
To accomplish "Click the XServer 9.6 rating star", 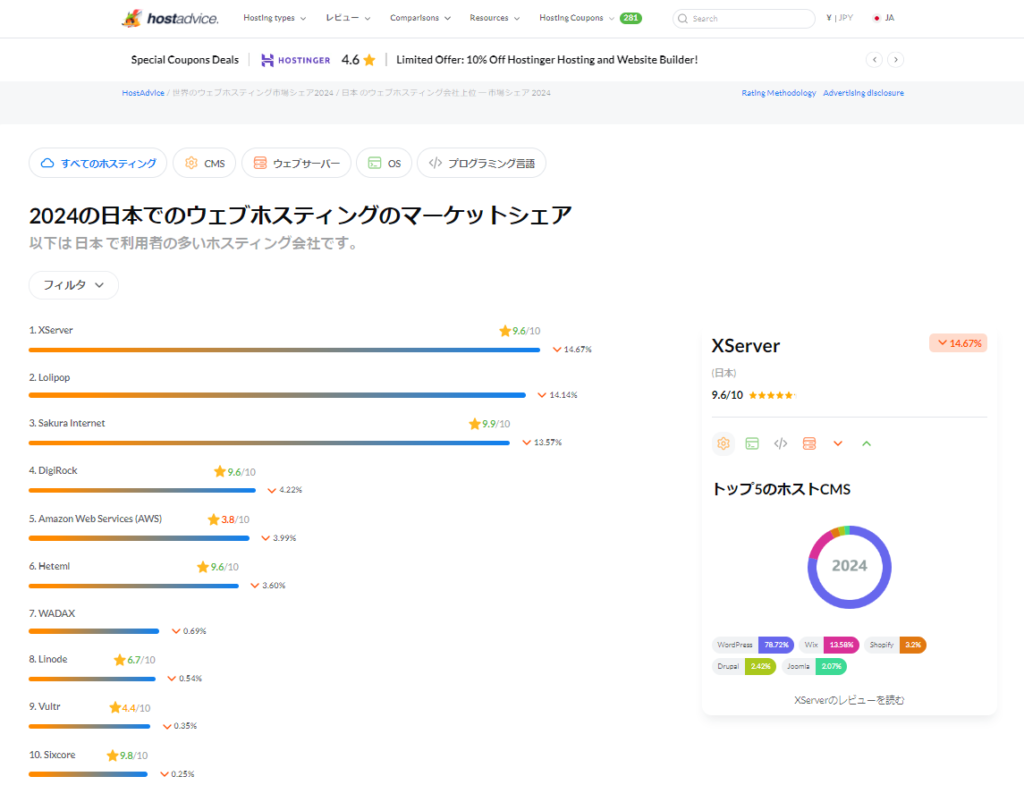I will (505, 330).
